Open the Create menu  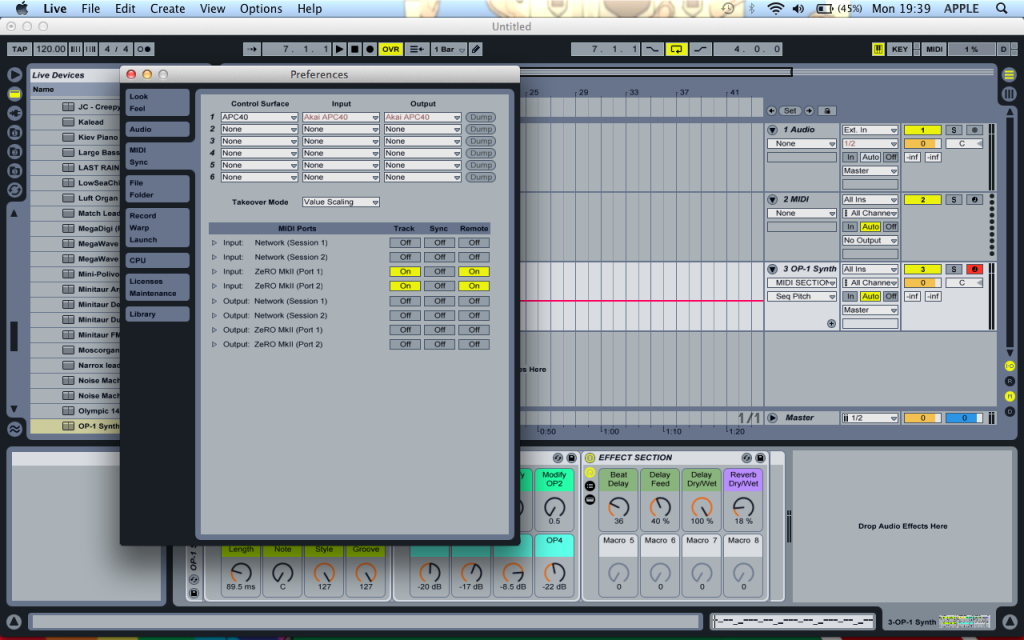click(x=167, y=8)
